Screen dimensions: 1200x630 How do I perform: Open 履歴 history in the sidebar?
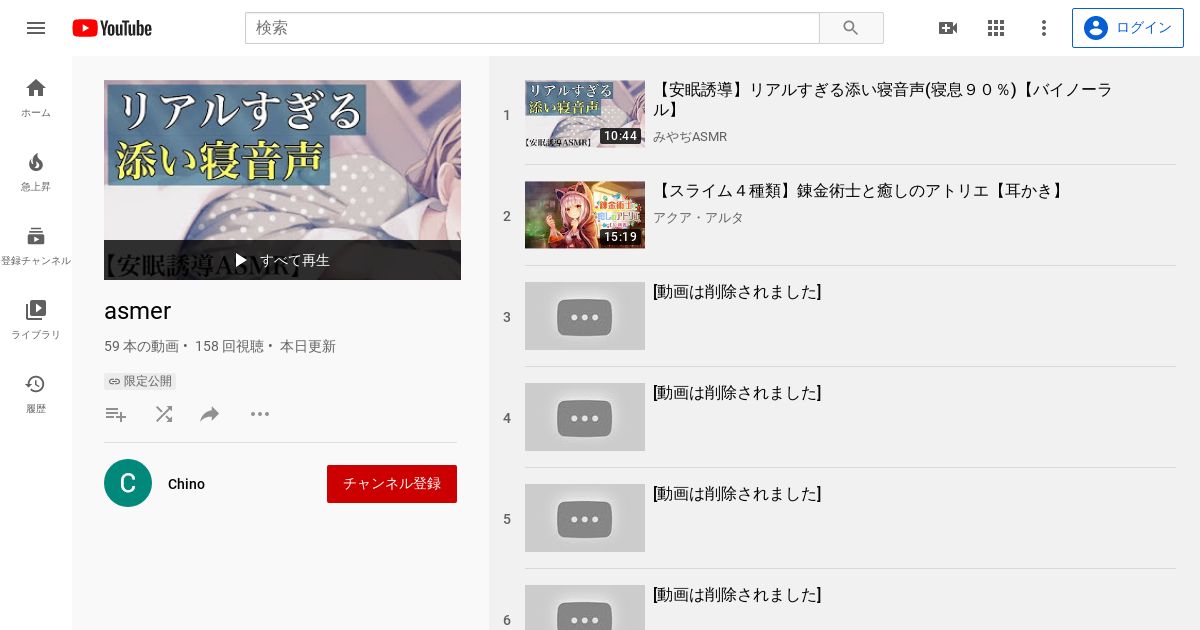click(36, 394)
